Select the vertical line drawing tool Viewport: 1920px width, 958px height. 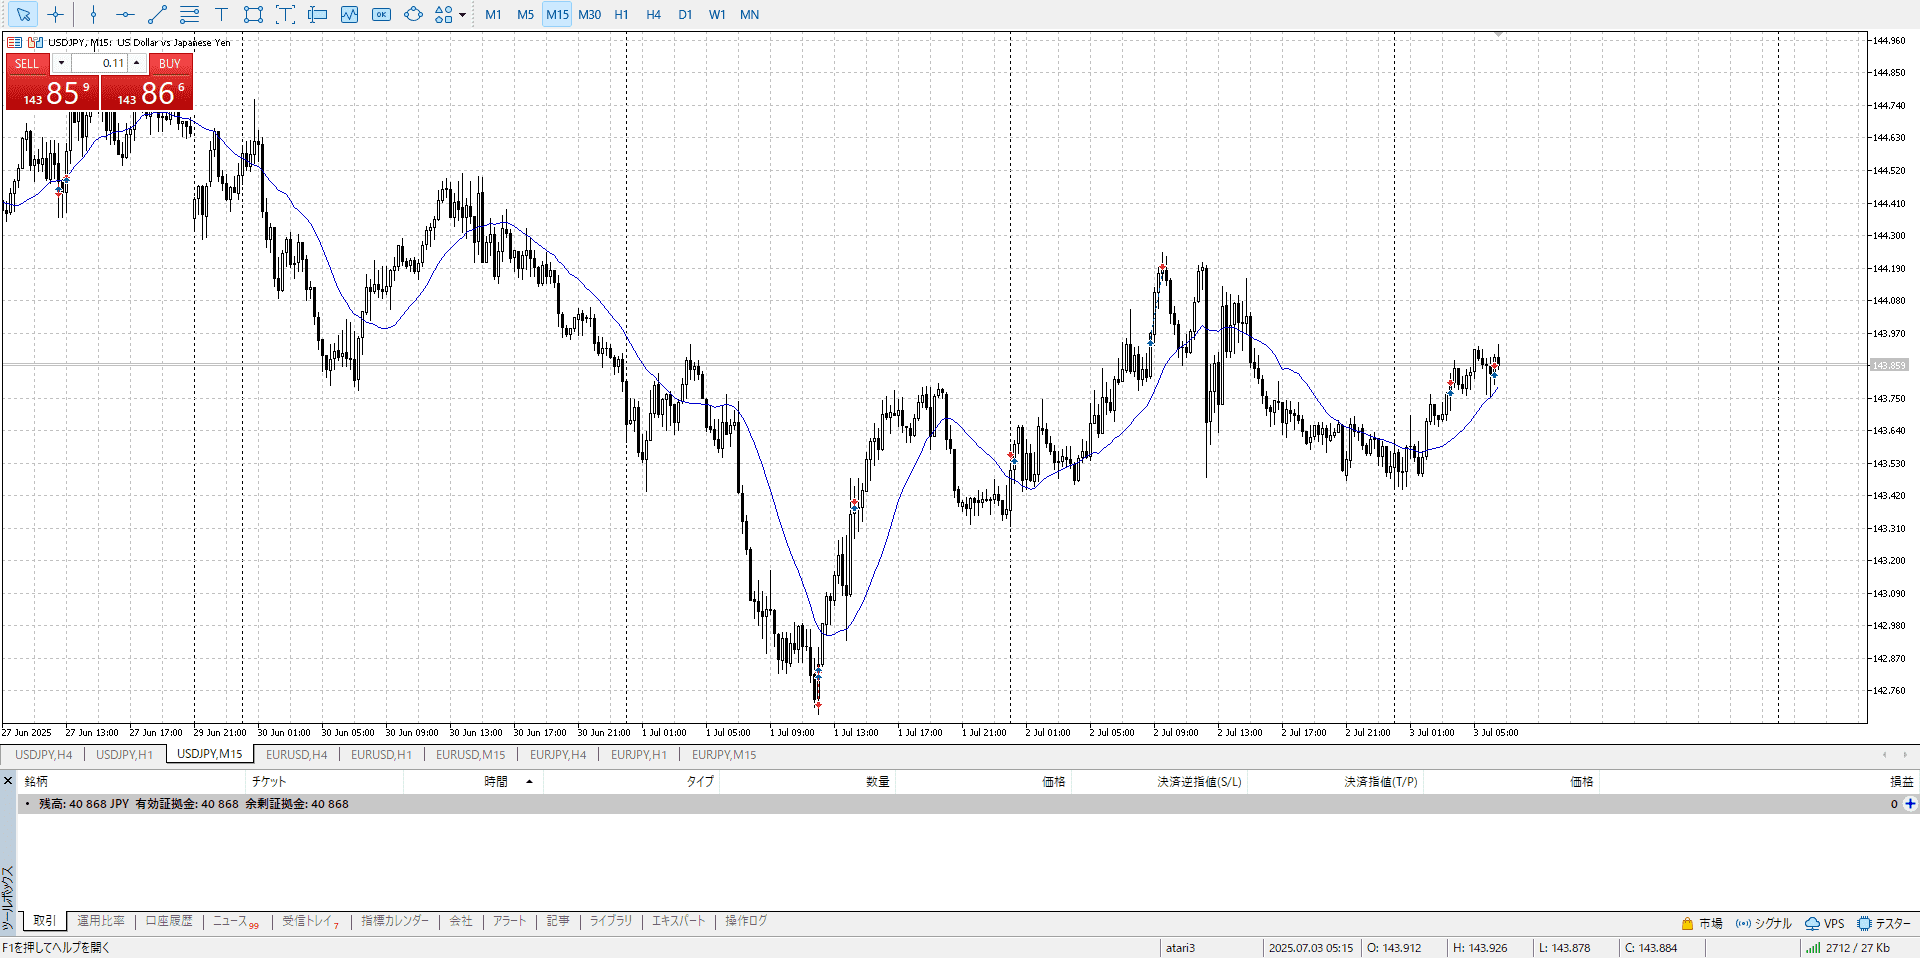tap(93, 14)
